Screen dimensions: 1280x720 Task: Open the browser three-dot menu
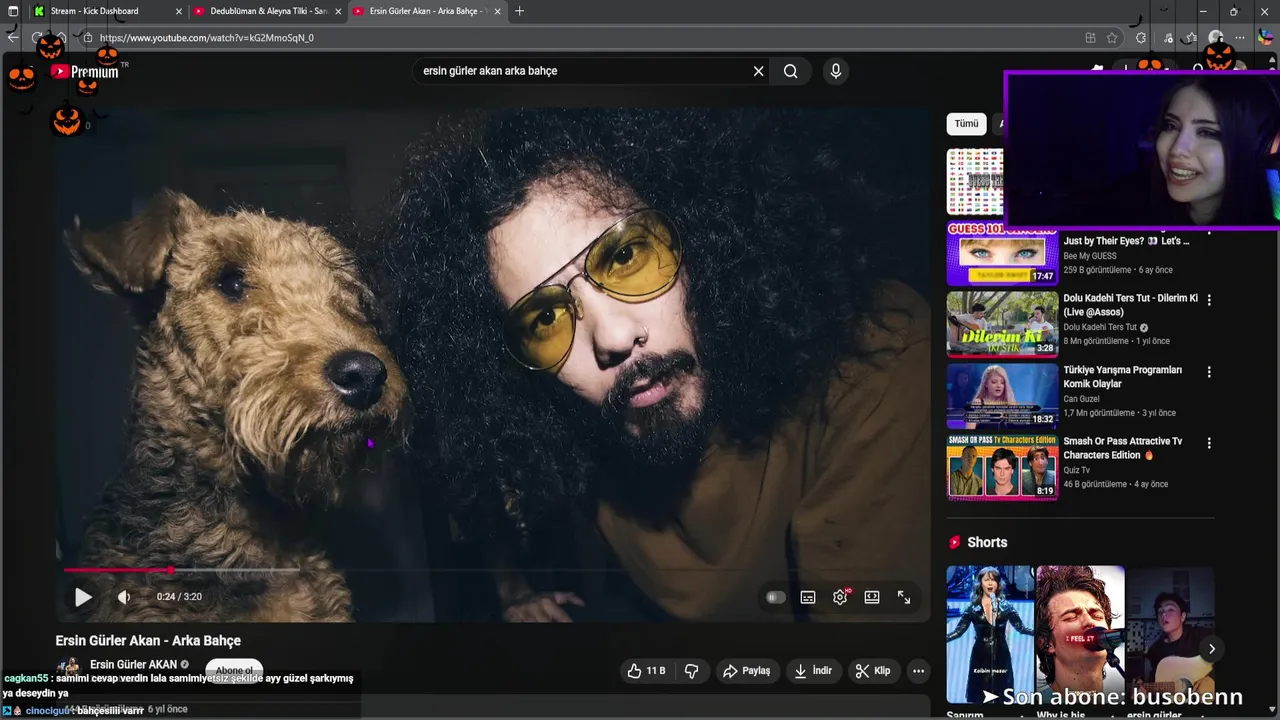pyautogui.click(x=1240, y=38)
